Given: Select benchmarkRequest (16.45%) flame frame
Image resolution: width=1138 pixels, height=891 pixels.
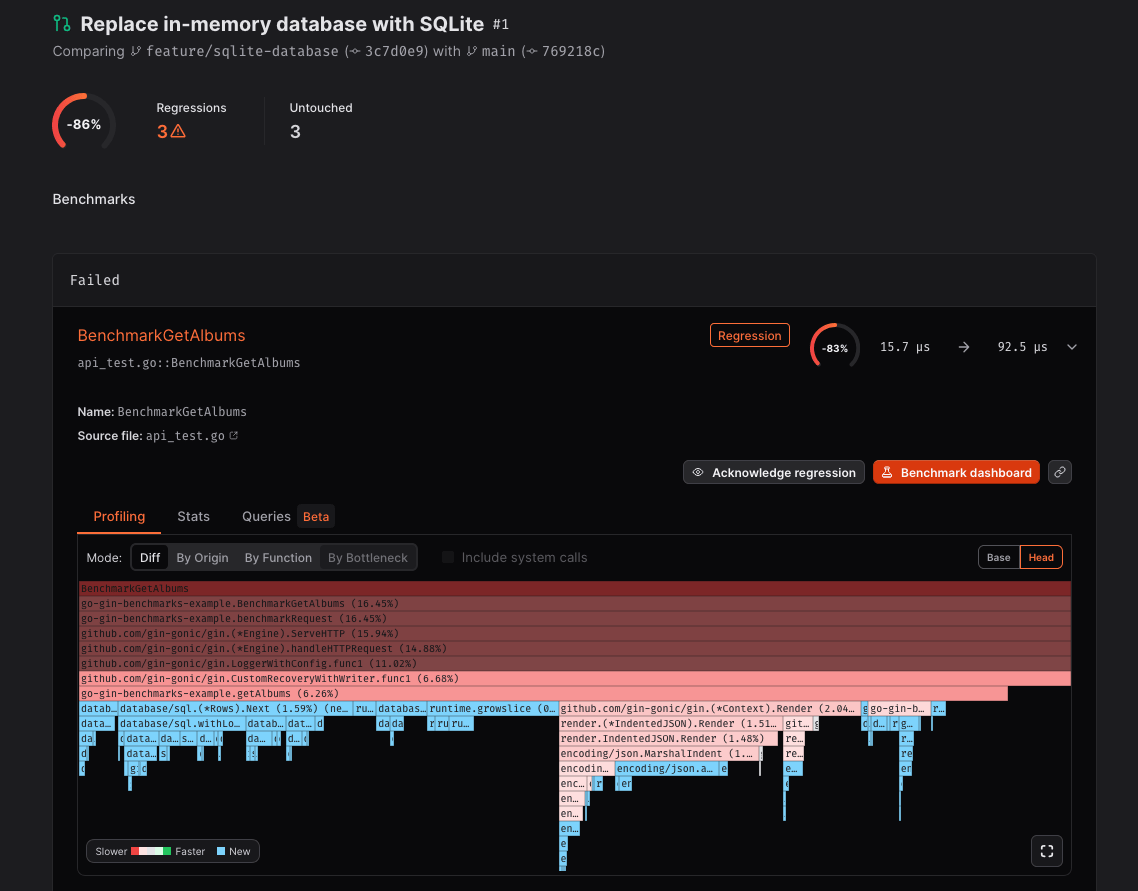Looking at the screenshot, I should pyautogui.click(x=575, y=619).
